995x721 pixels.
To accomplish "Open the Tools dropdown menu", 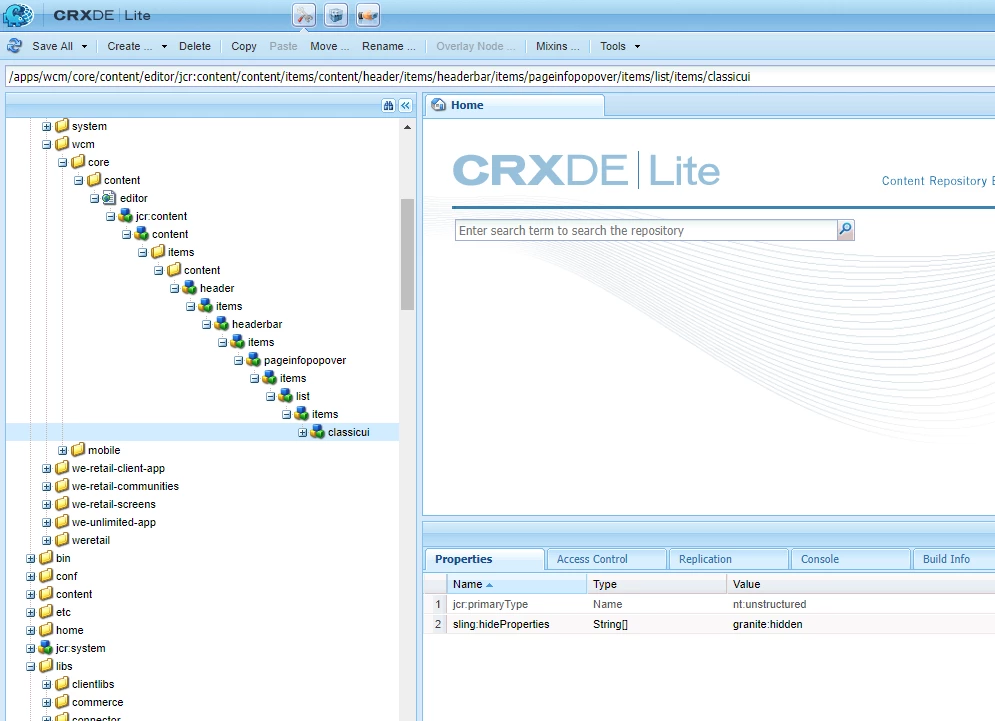I will tap(619, 46).
